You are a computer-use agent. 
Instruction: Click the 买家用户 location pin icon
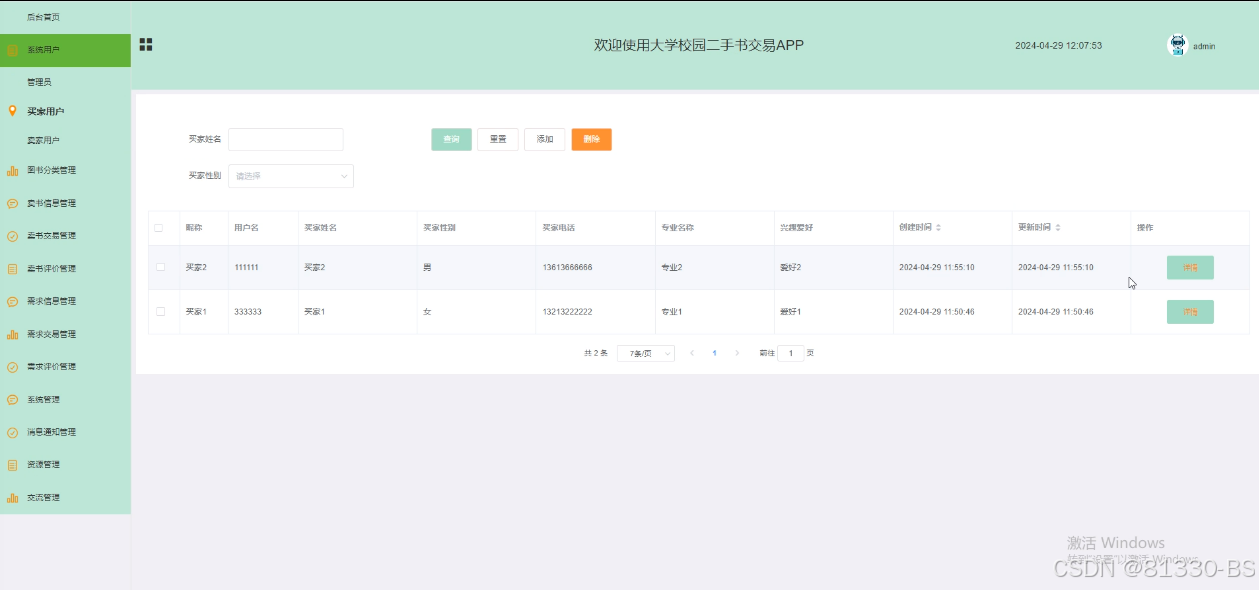(x=12, y=111)
